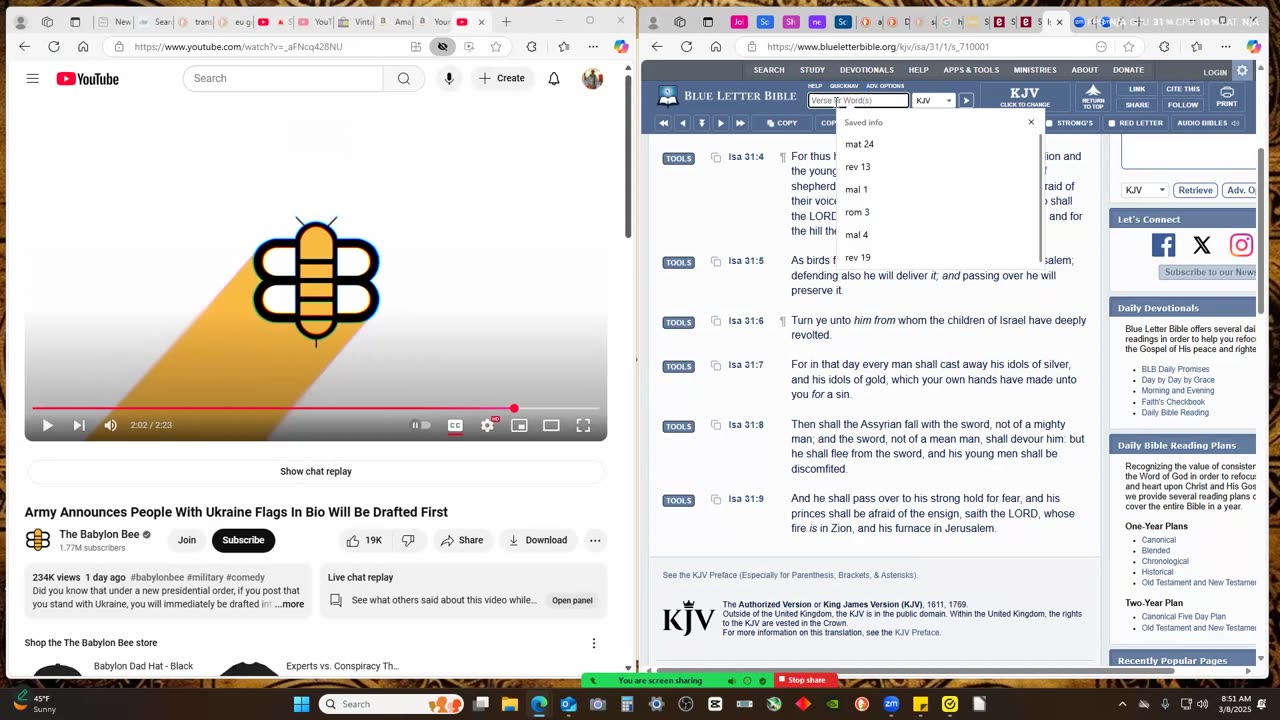
Task: Click KJV Click to Change button
Action: [1025, 97]
